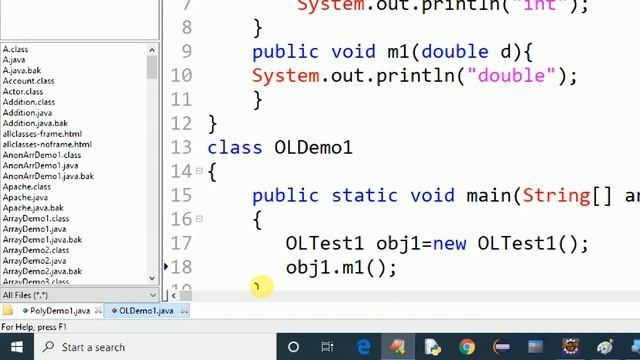Place cursor on the obj1.m1(); line
This screenshot has height=360, width=640.
pos(341,268)
